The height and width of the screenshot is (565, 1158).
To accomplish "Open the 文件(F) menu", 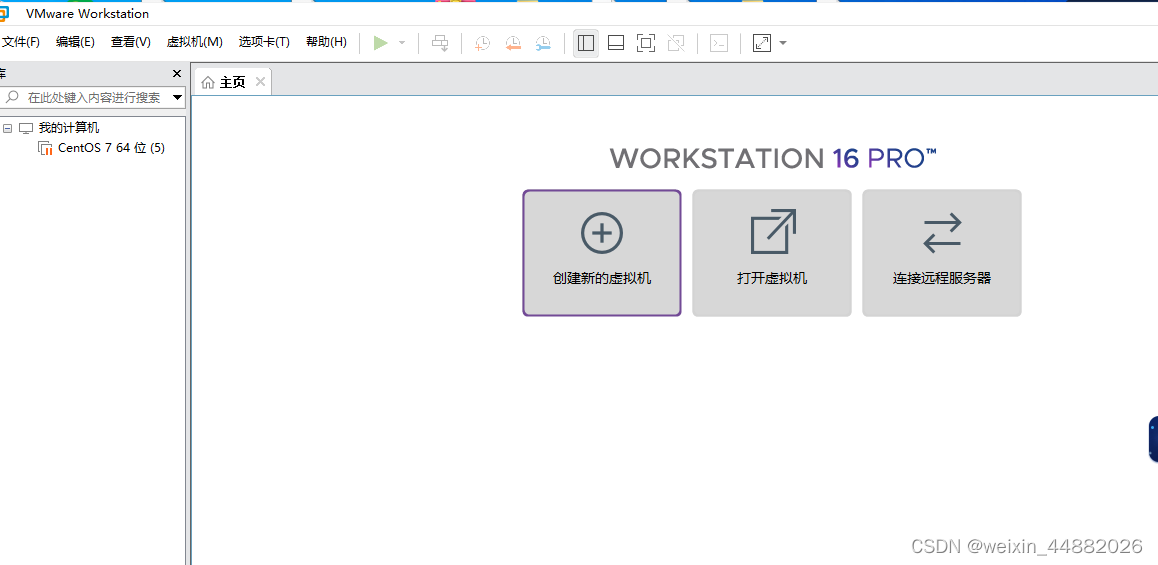I will pos(21,42).
